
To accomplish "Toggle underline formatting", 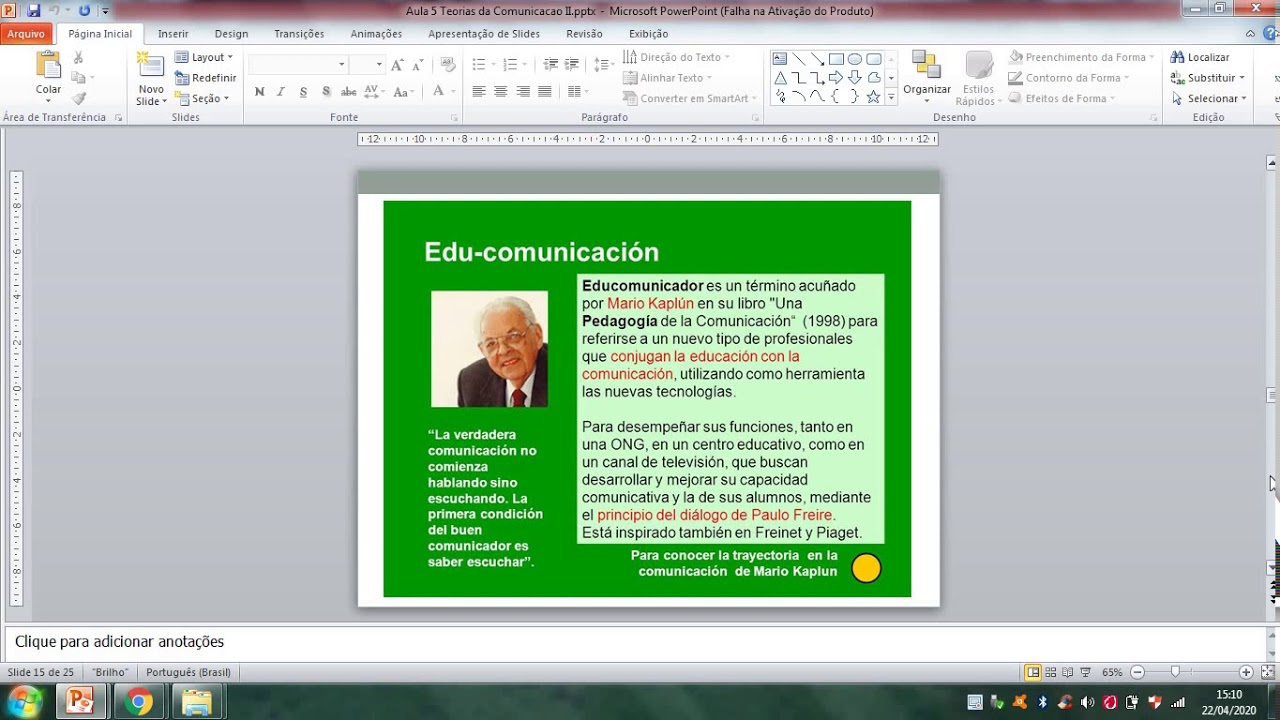I will [302, 92].
